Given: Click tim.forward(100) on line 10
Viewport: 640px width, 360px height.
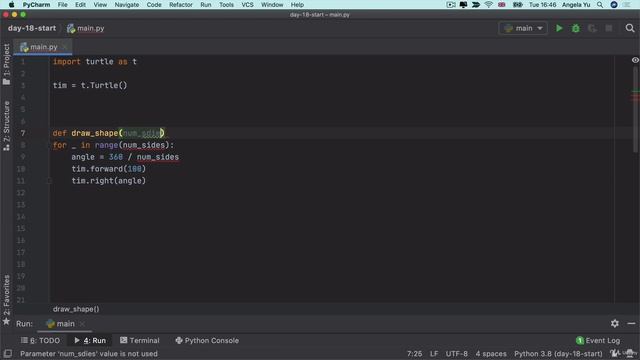Looking at the screenshot, I should (x=109, y=169).
